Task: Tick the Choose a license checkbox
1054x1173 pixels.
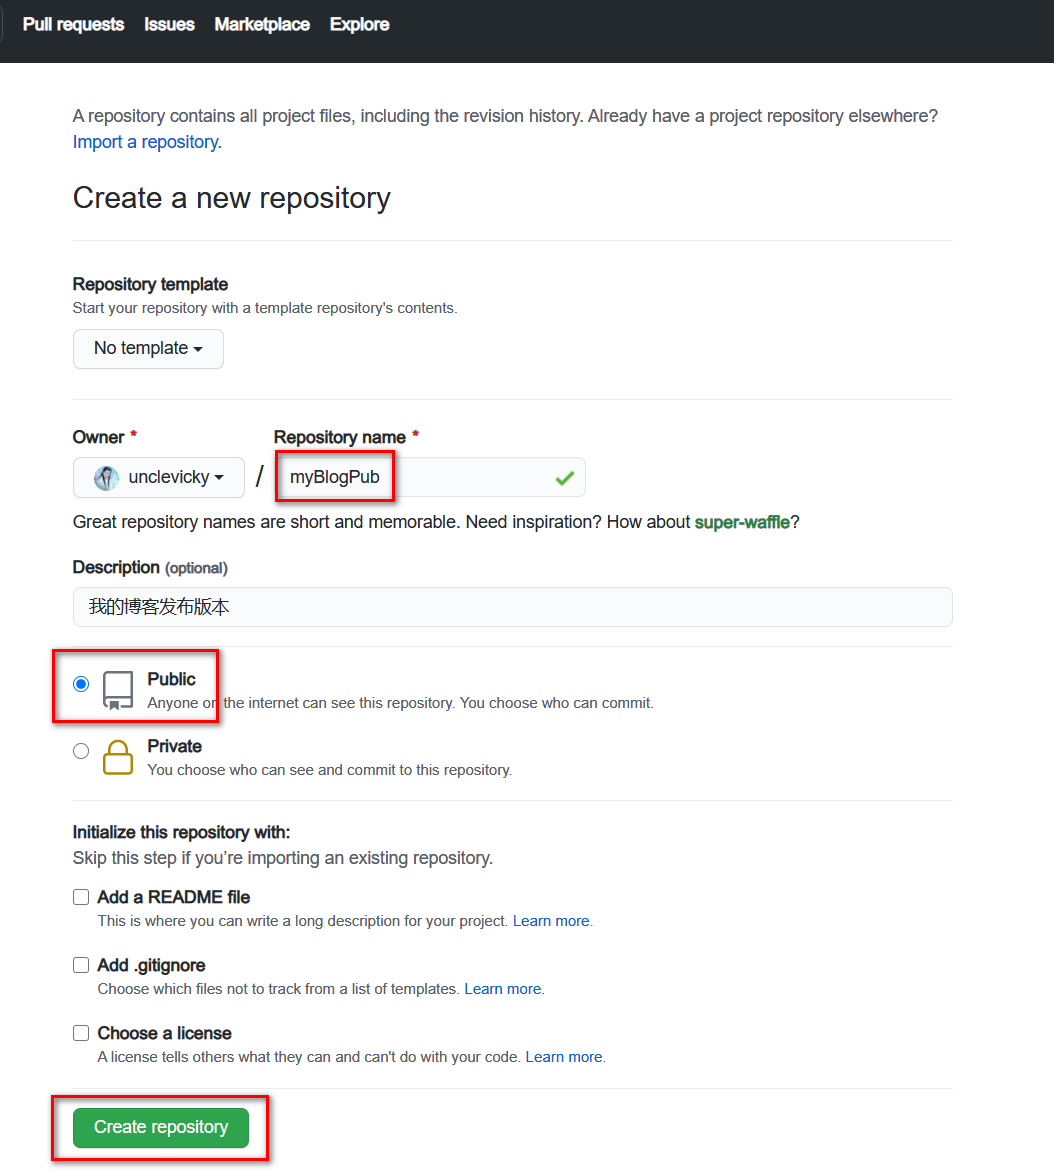Action: click(x=81, y=1033)
